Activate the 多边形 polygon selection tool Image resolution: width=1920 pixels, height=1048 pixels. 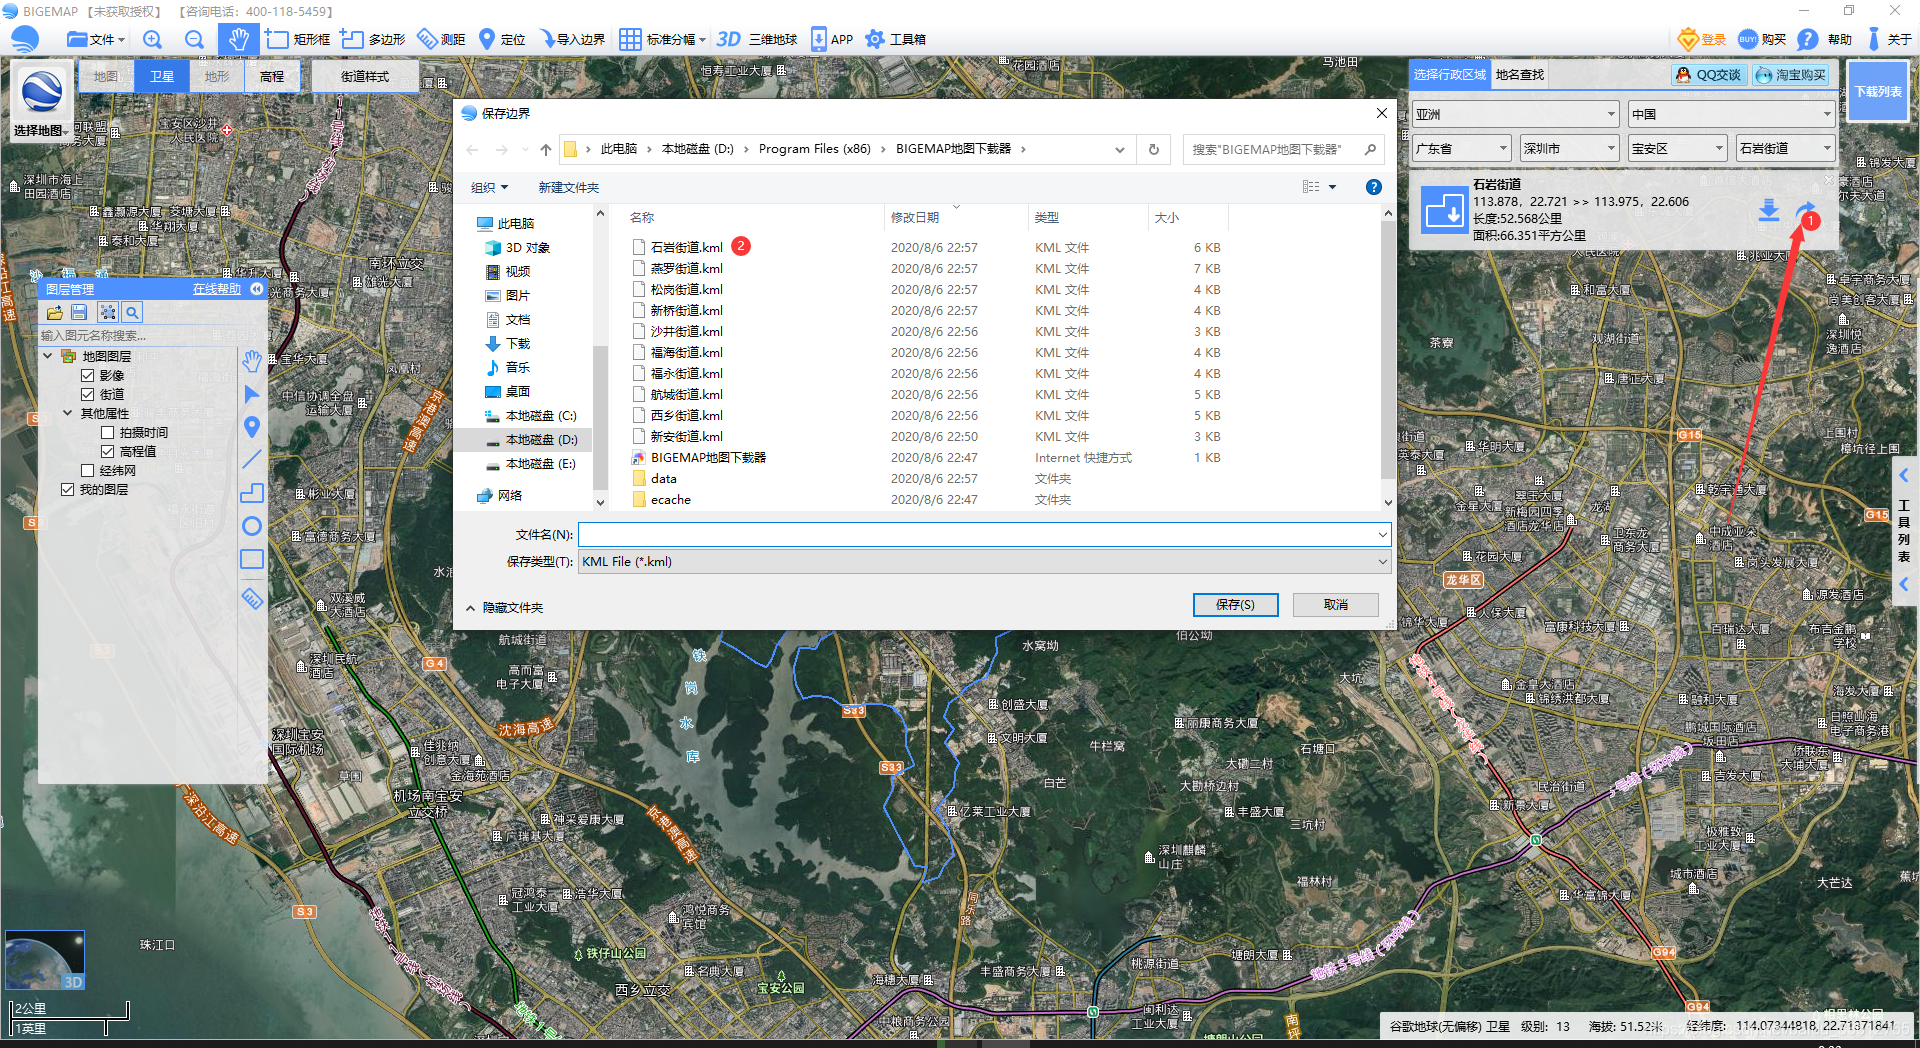[373, 39]
